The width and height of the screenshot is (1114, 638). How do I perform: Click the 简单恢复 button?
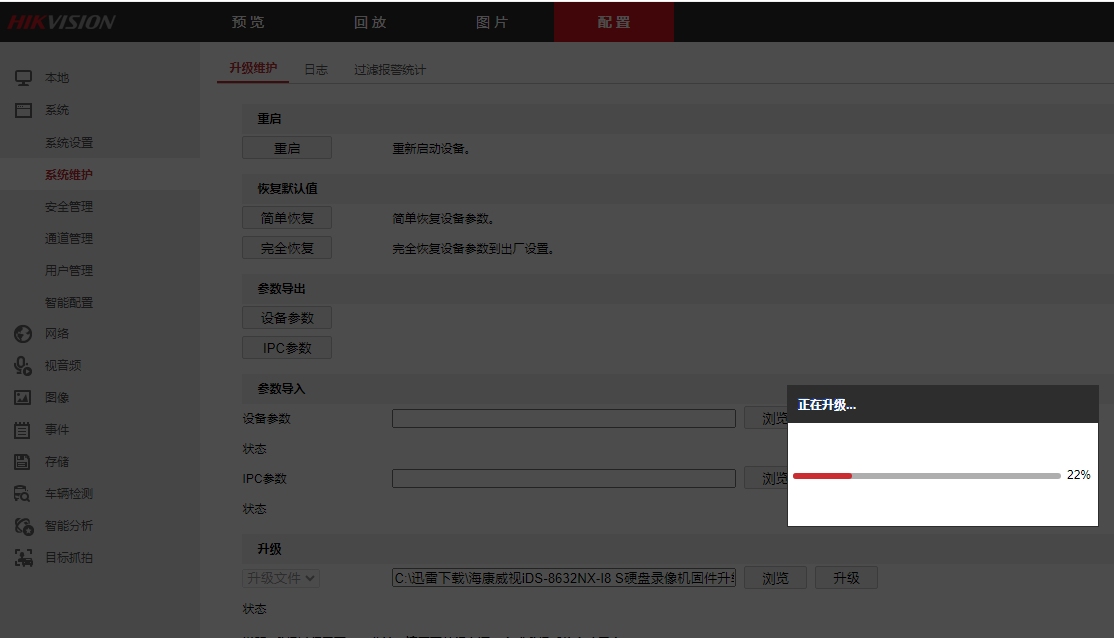(287, 218)
